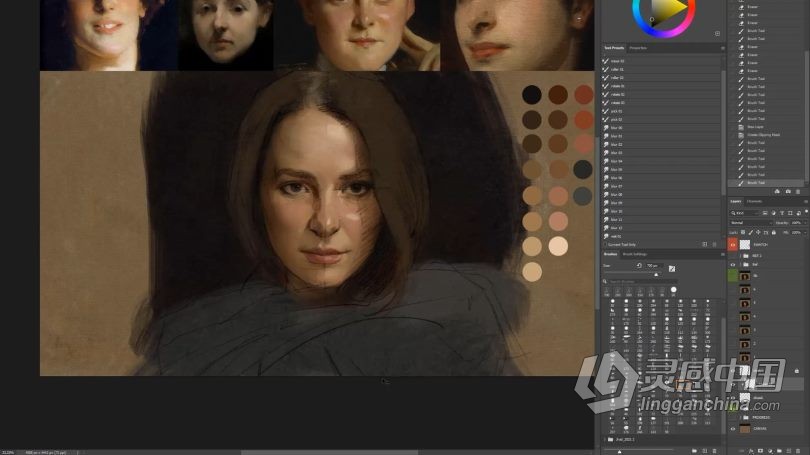Create a new group in Layers panel
This screenshot has height=455, width=810.
coord(780,451)
